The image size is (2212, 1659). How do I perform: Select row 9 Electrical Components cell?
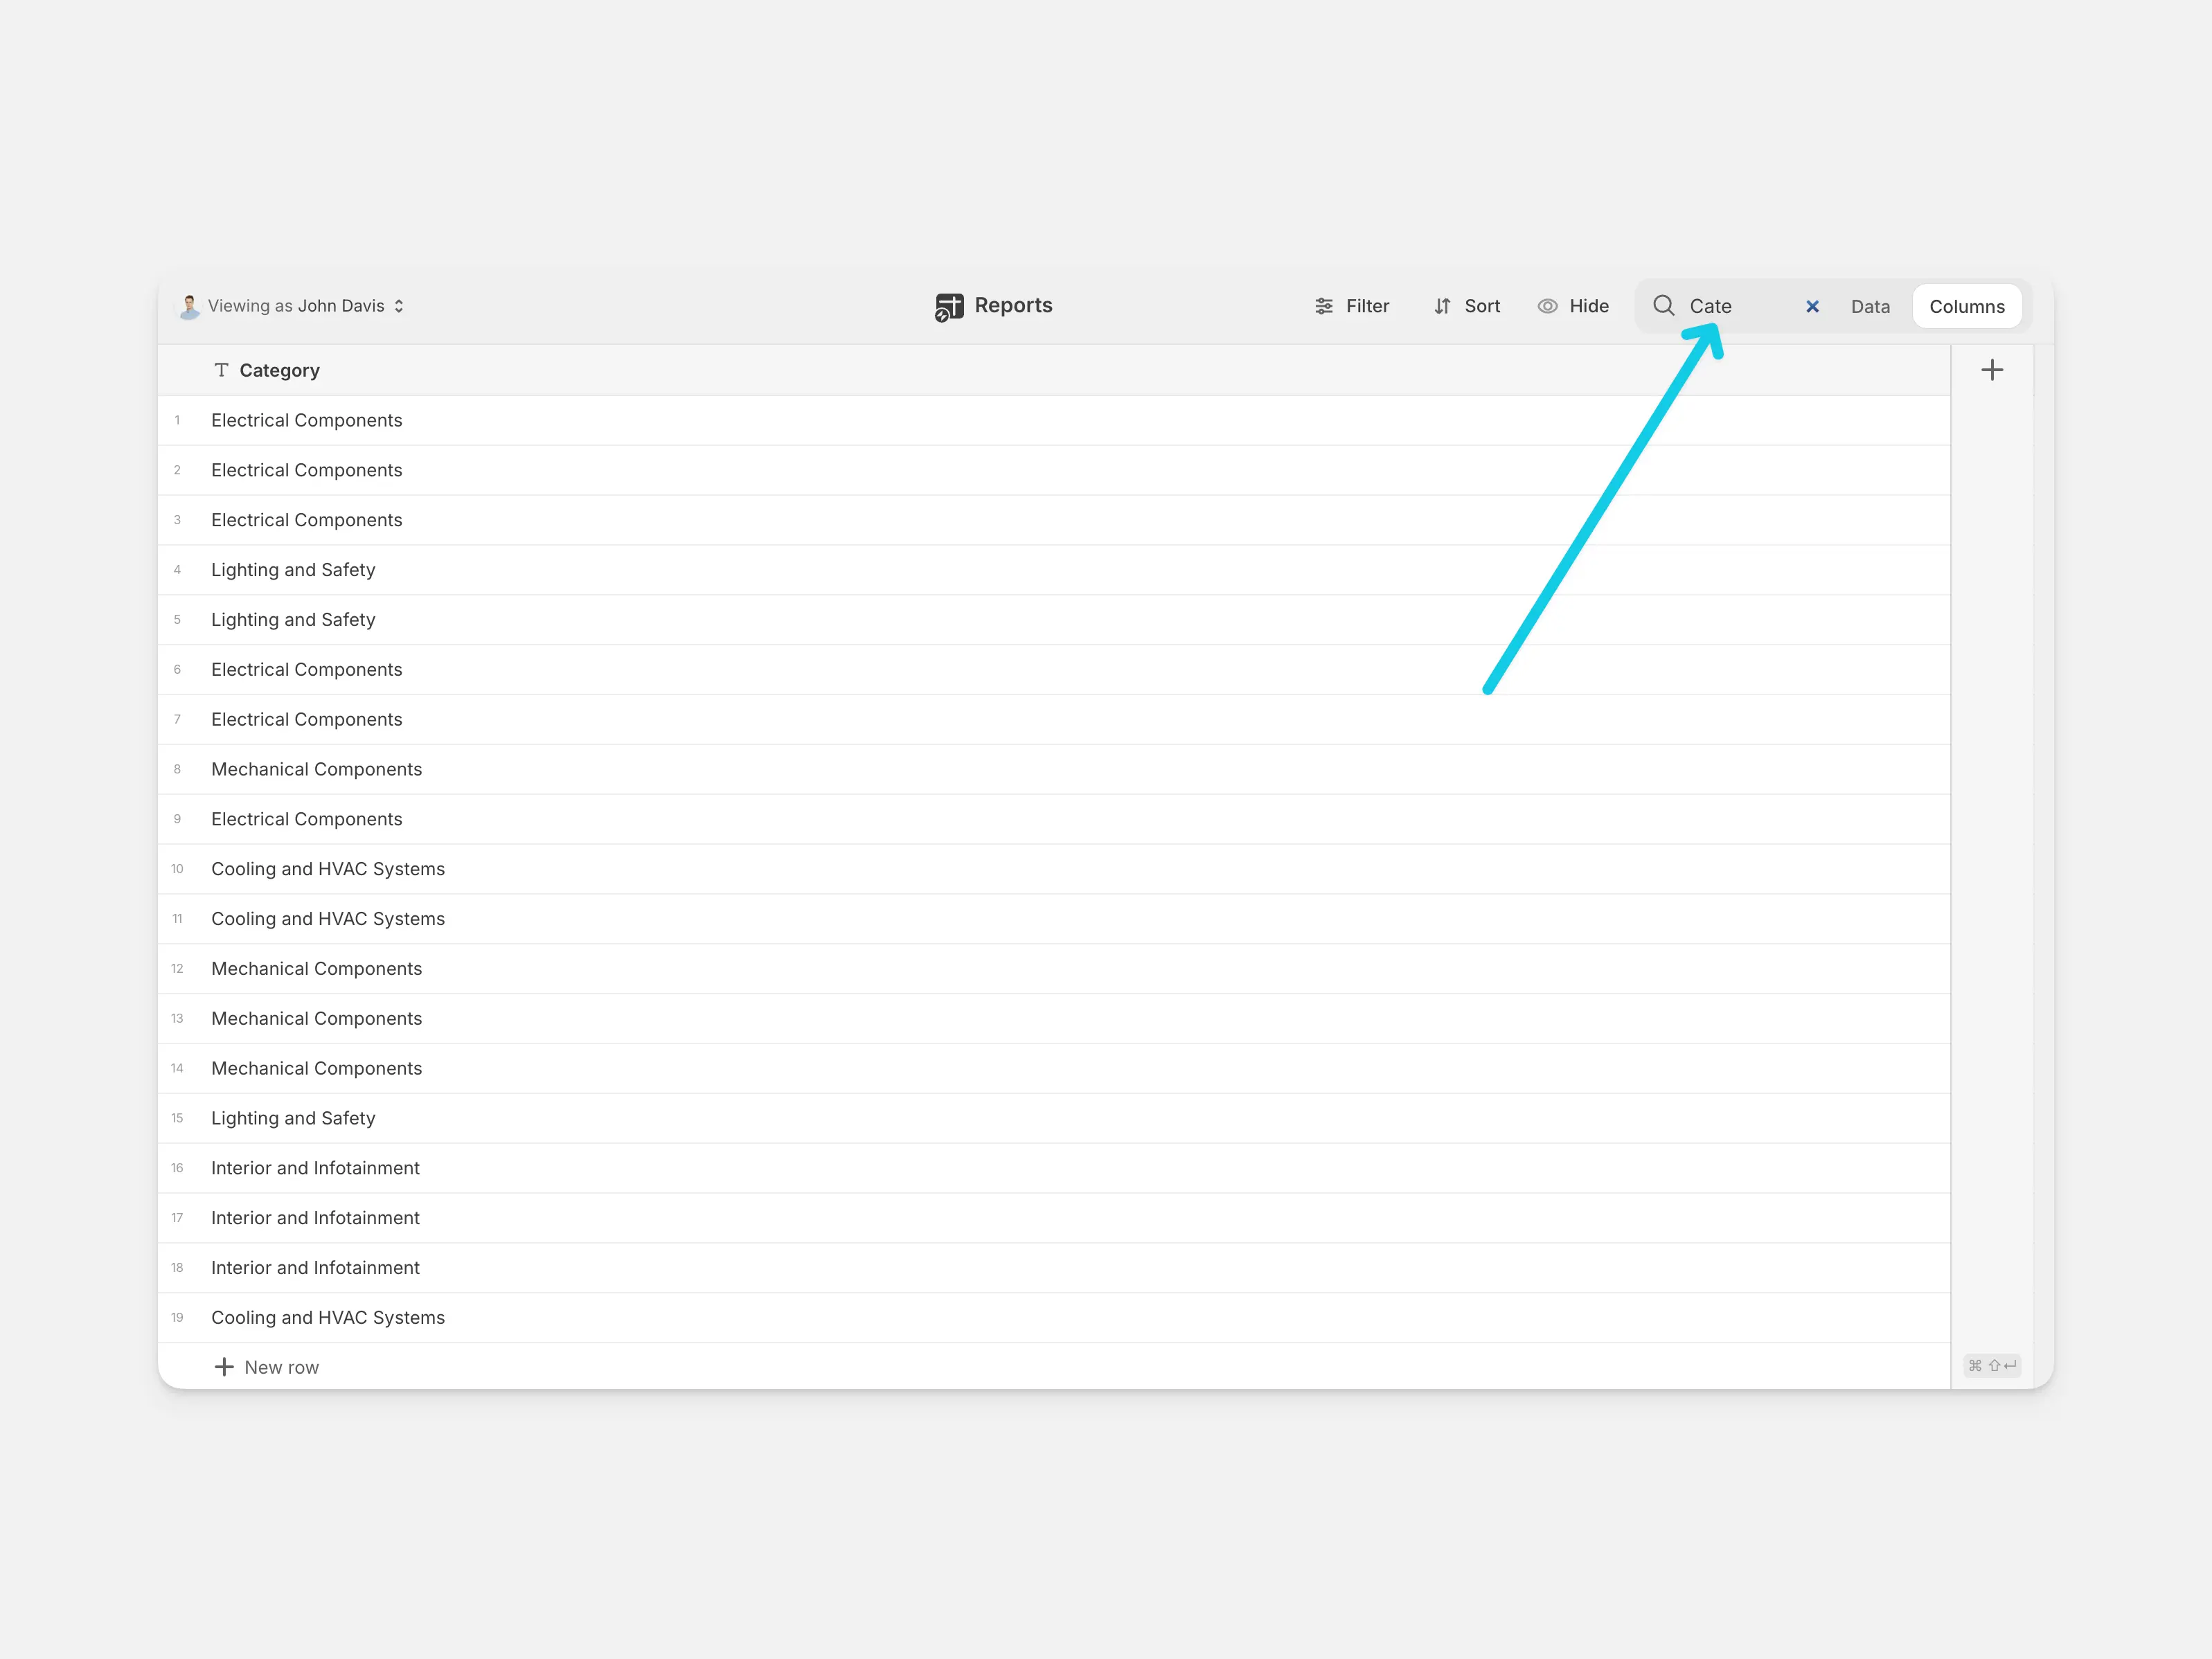[1054, 819]
